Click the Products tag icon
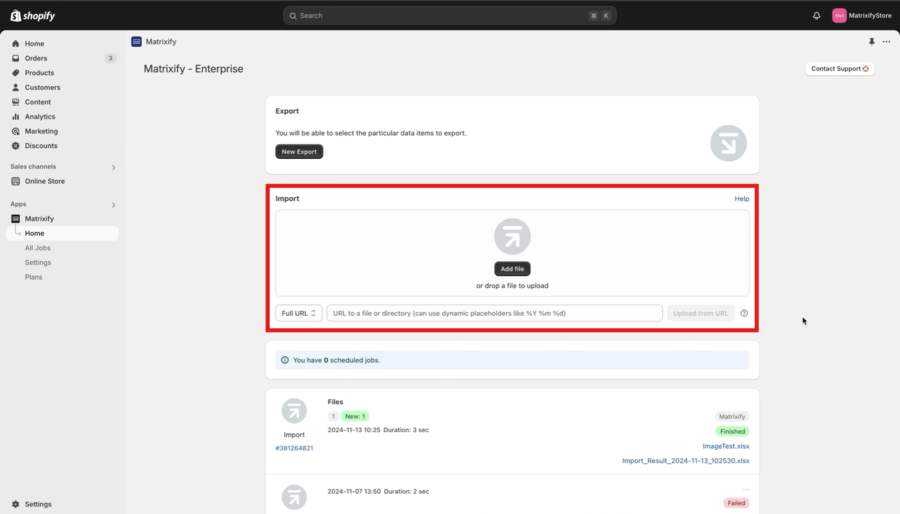This screenshot has height=514, width=900. 15,73
